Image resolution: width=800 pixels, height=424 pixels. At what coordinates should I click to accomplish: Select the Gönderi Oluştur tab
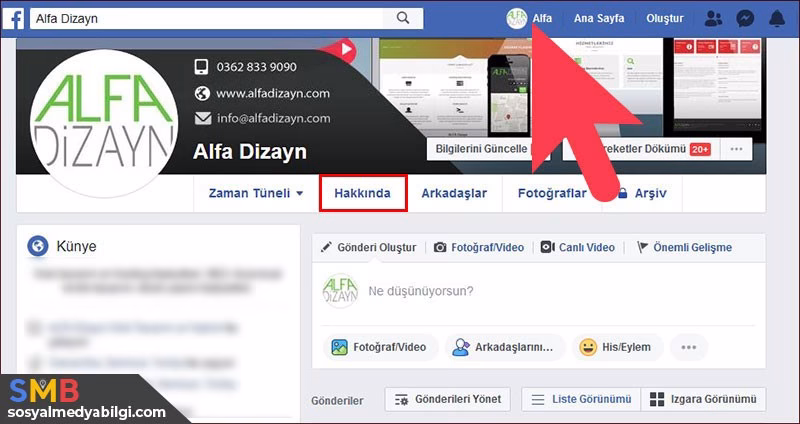point(368,247)
